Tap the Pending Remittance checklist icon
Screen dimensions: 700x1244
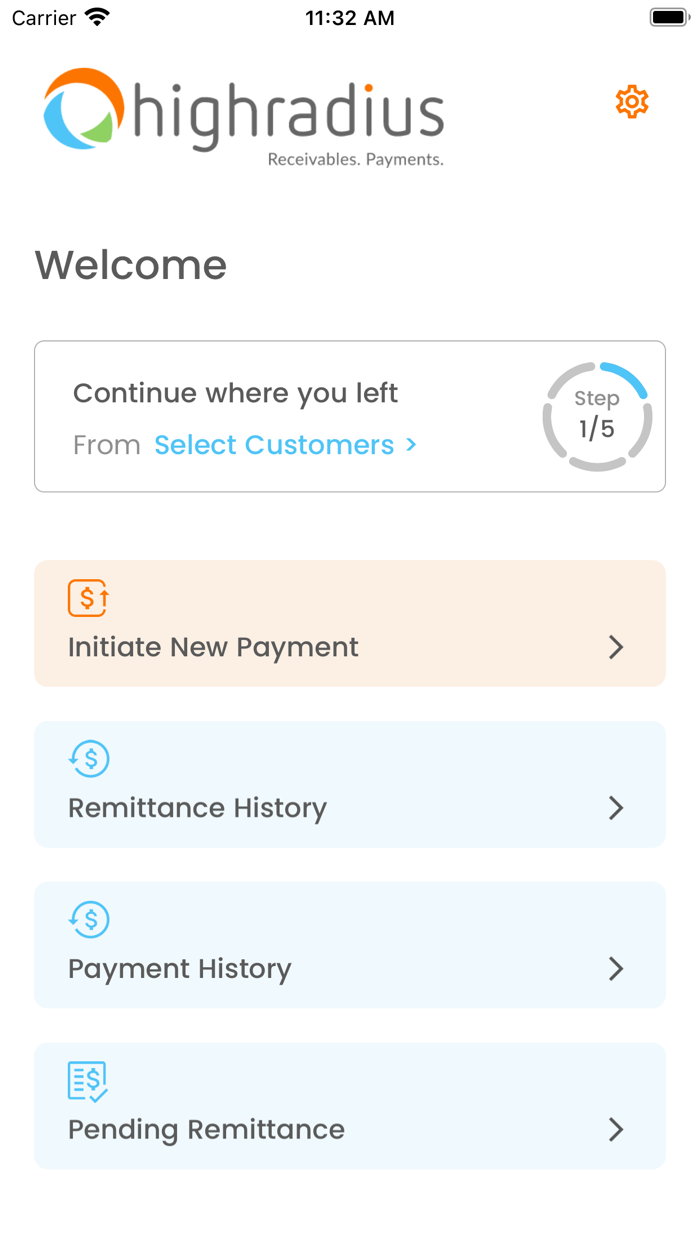(x=88, y=1081)
